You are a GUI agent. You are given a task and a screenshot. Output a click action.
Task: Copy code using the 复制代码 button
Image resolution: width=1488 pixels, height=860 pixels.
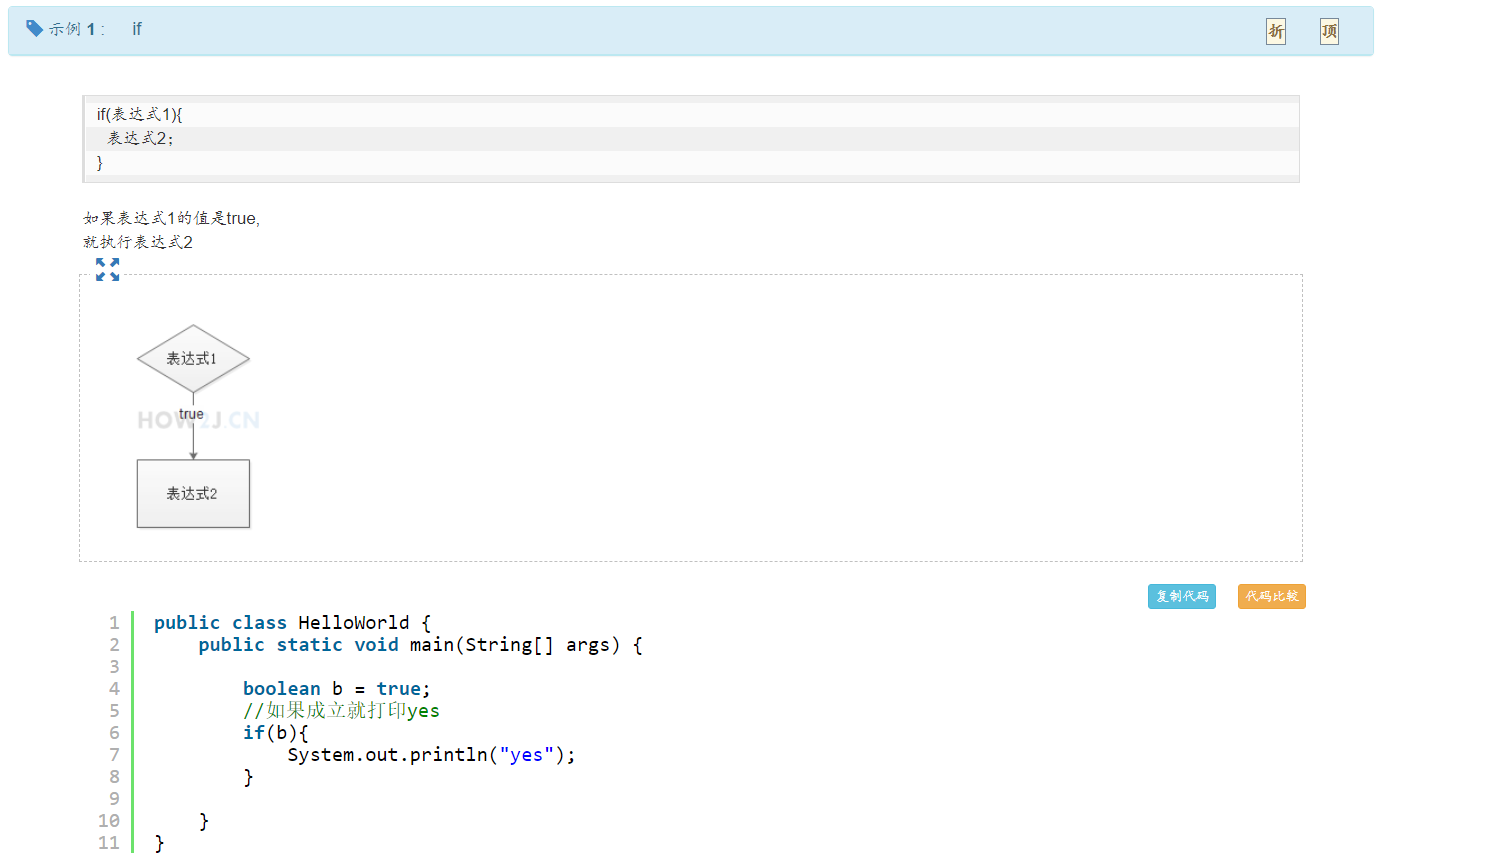(x=1182, y=596)
